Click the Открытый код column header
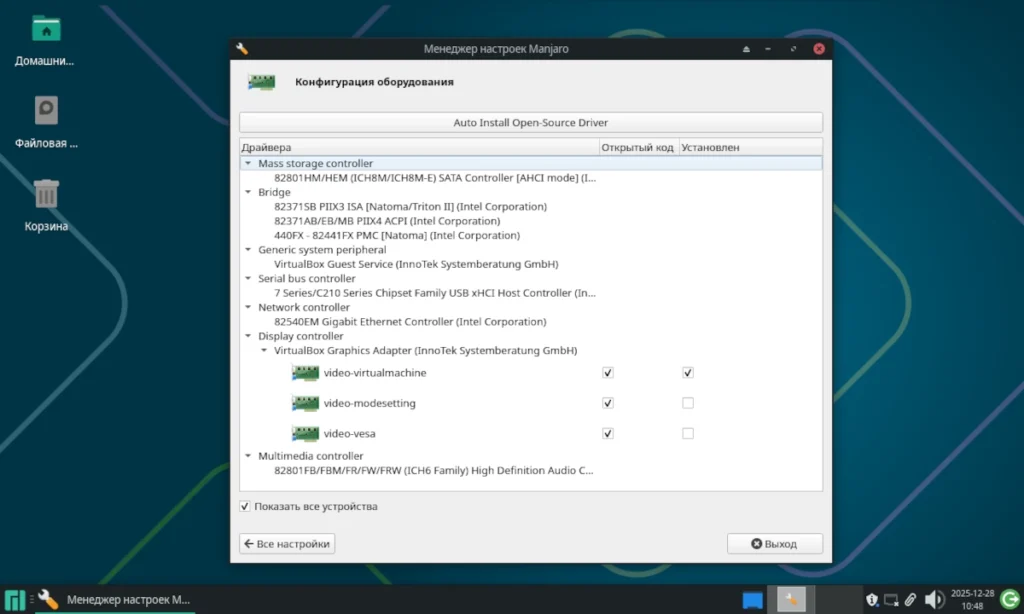Screen dimensions: 1024x614 [x=639, y=148]
